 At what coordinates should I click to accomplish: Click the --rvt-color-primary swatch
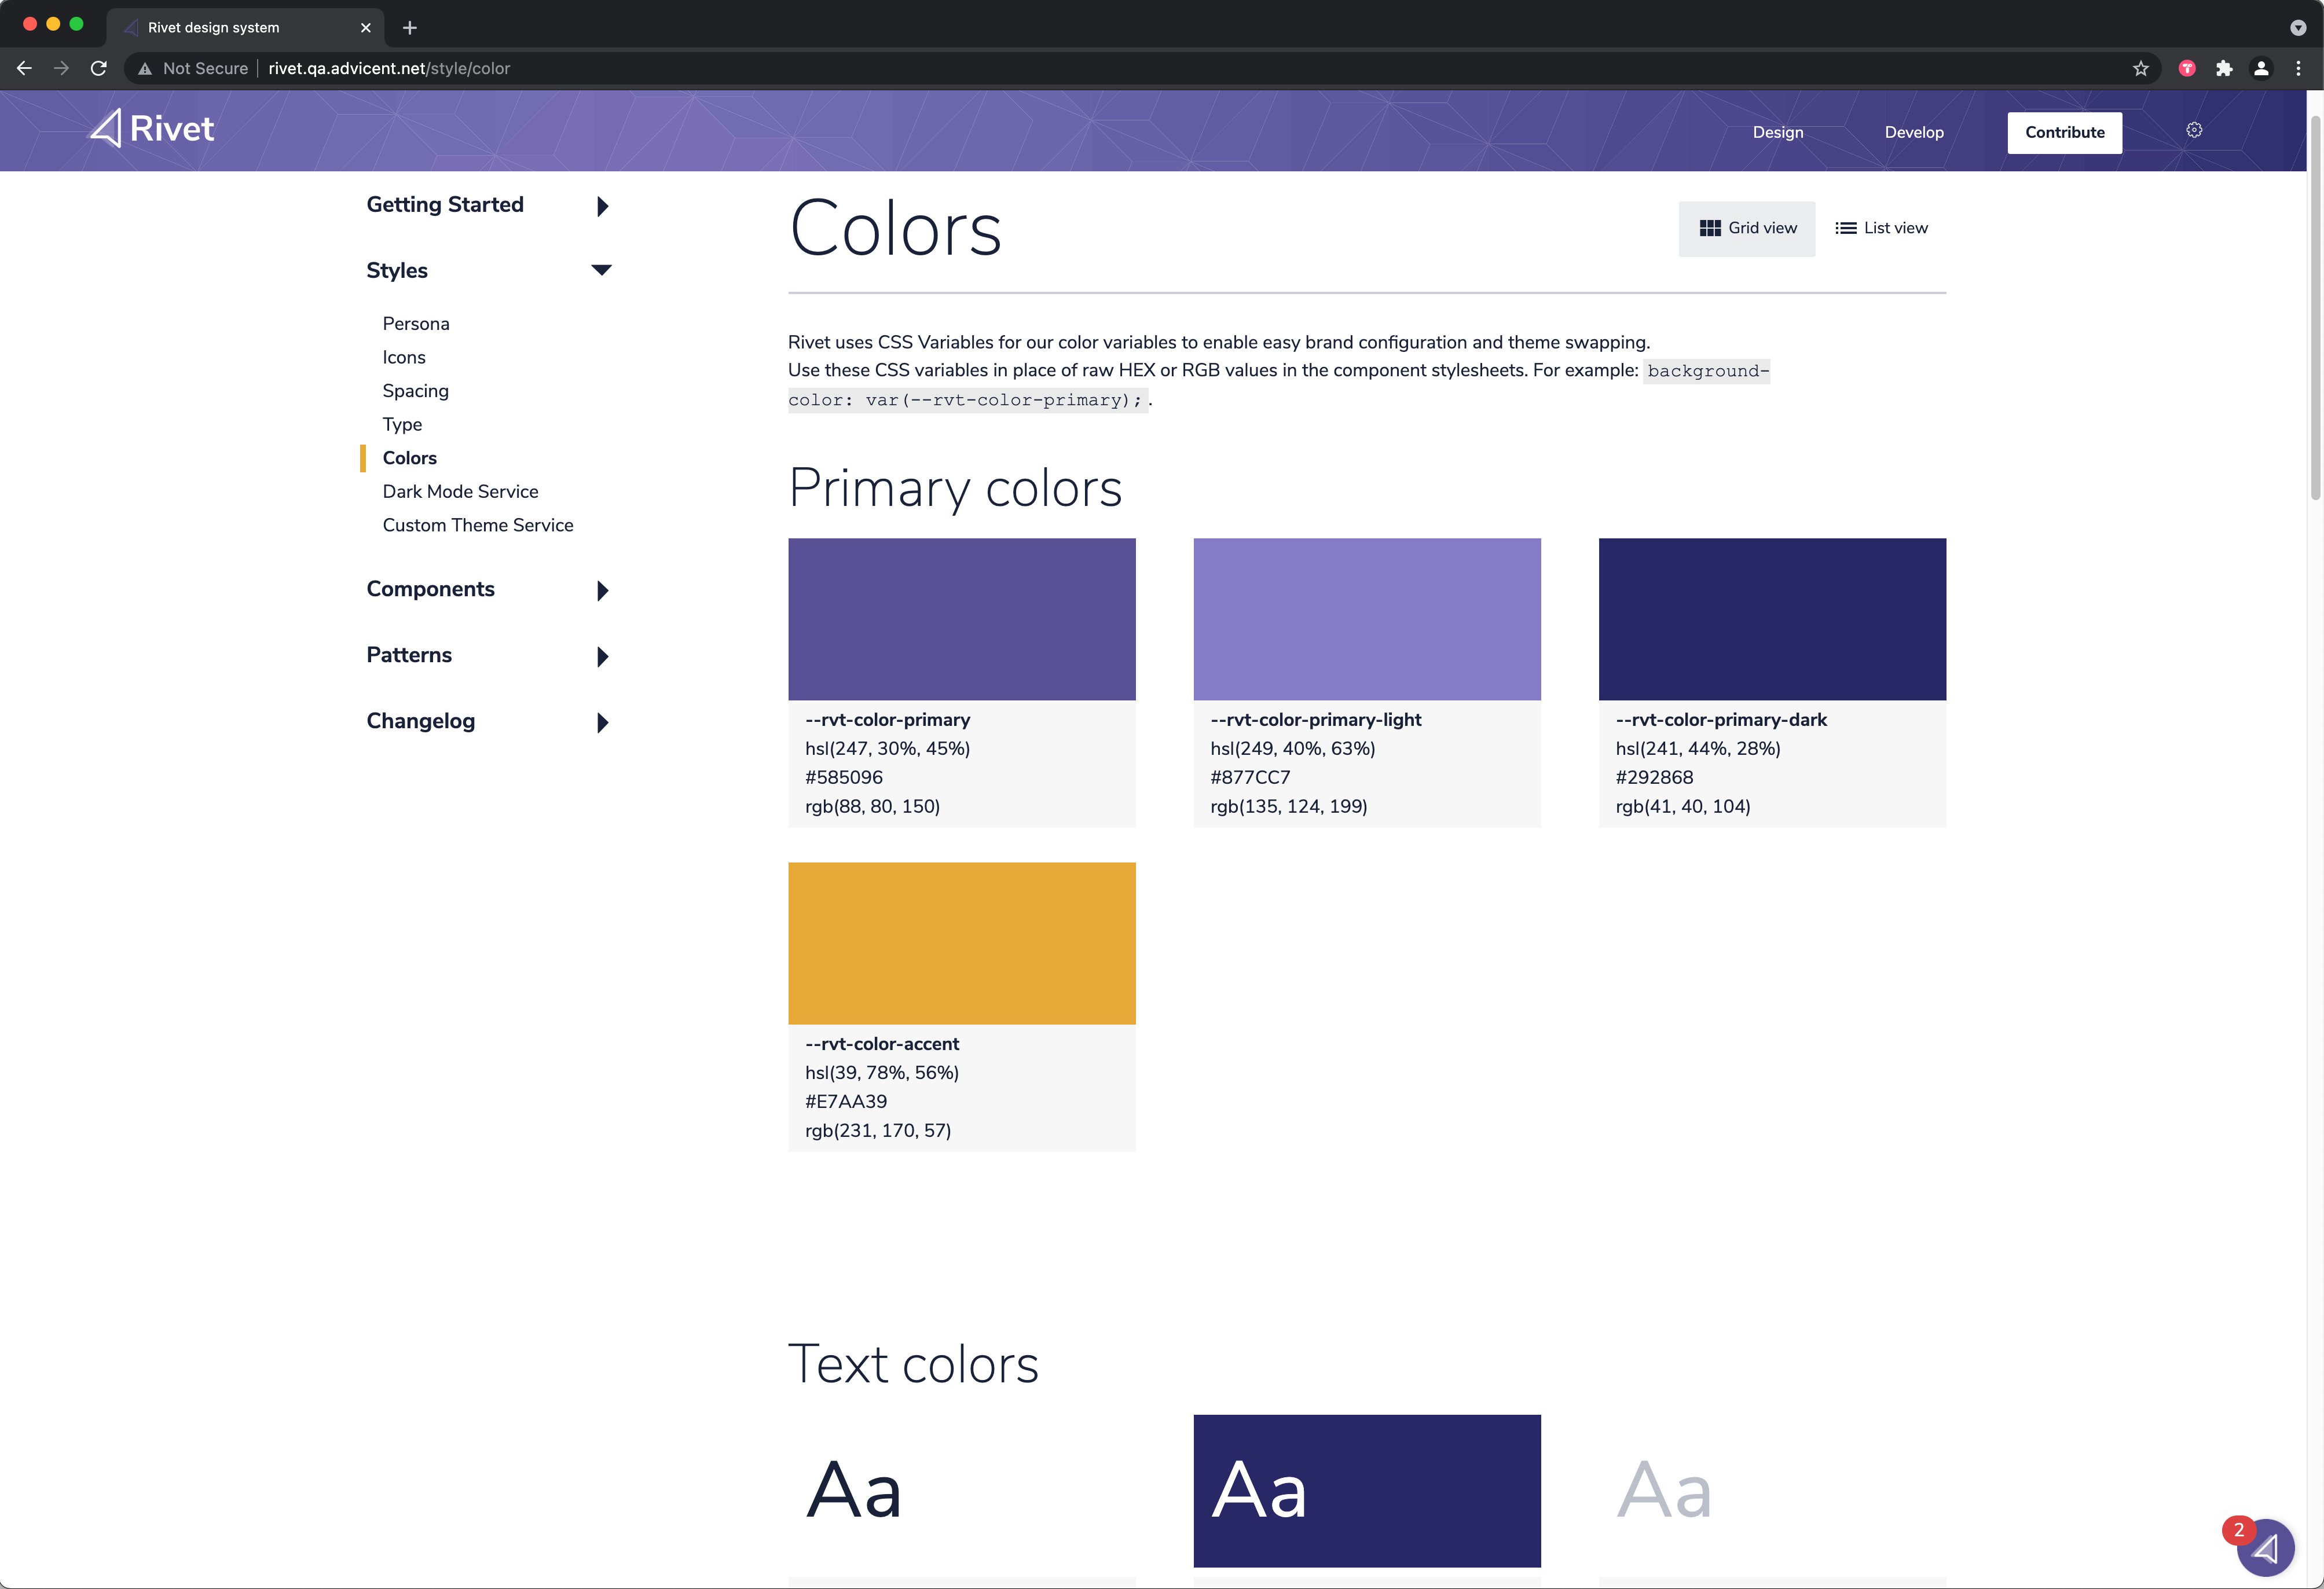click(x=961, y=619)
